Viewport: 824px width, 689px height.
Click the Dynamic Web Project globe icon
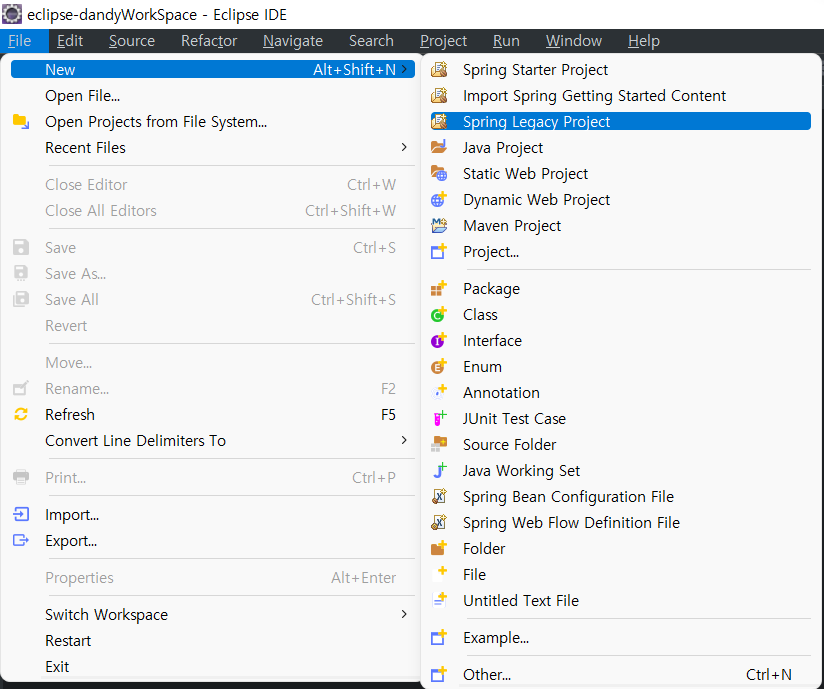pyautogui.click(x=439, y=199)
